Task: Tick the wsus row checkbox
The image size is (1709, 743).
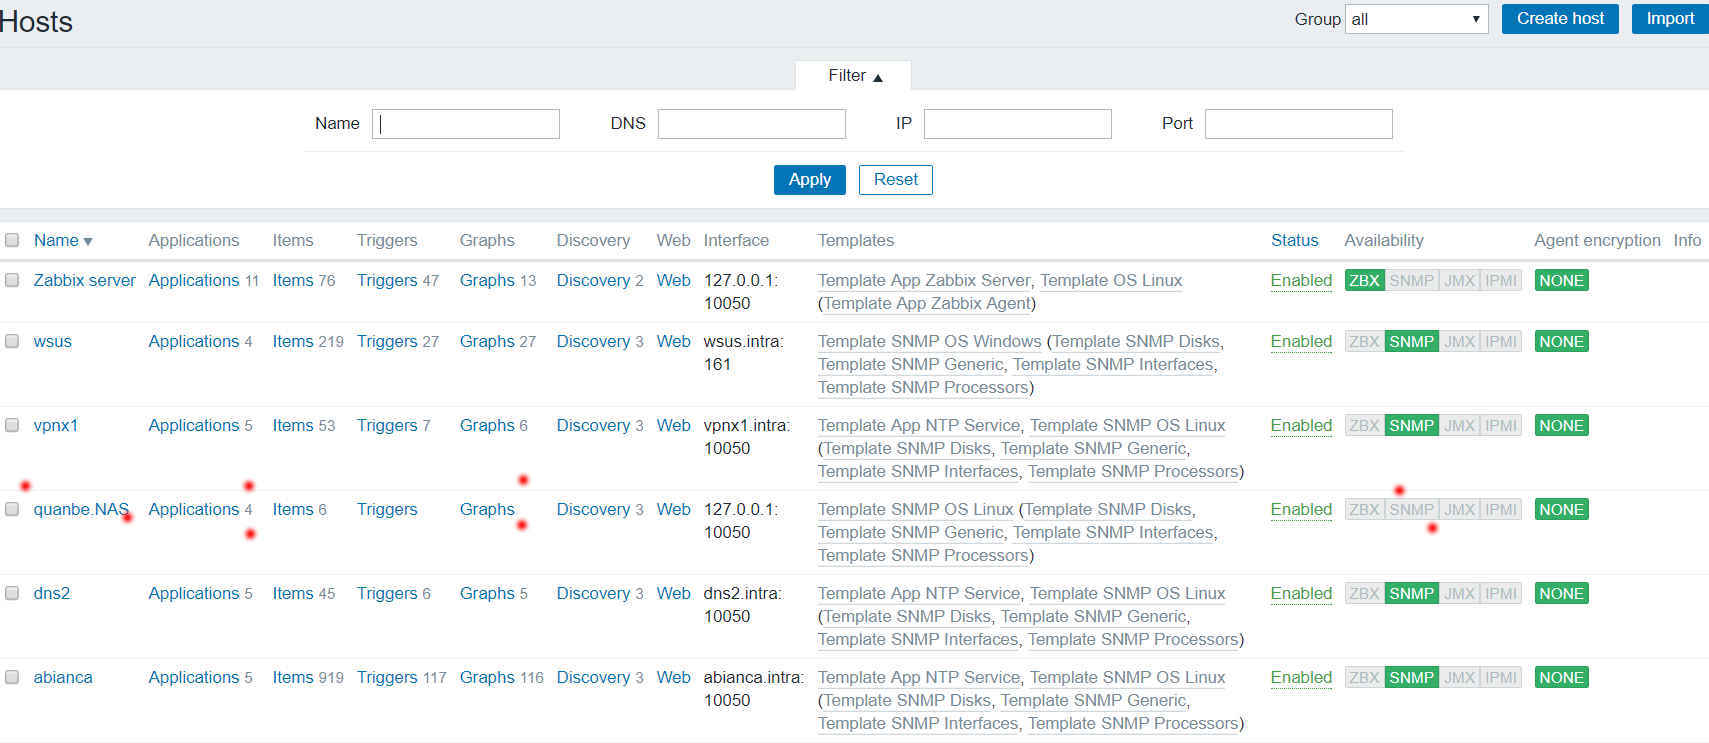Action: click(x=12, y=341)
